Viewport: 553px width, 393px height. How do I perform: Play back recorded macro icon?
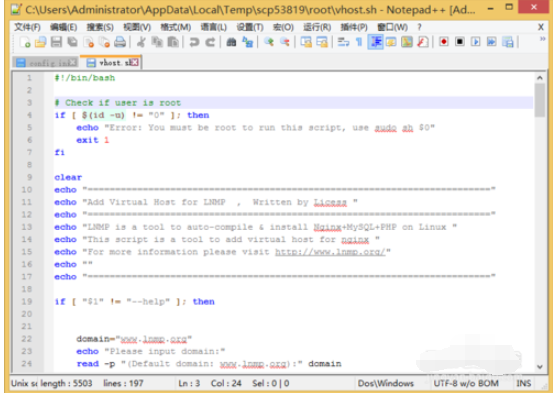click(x=476, y=42)
